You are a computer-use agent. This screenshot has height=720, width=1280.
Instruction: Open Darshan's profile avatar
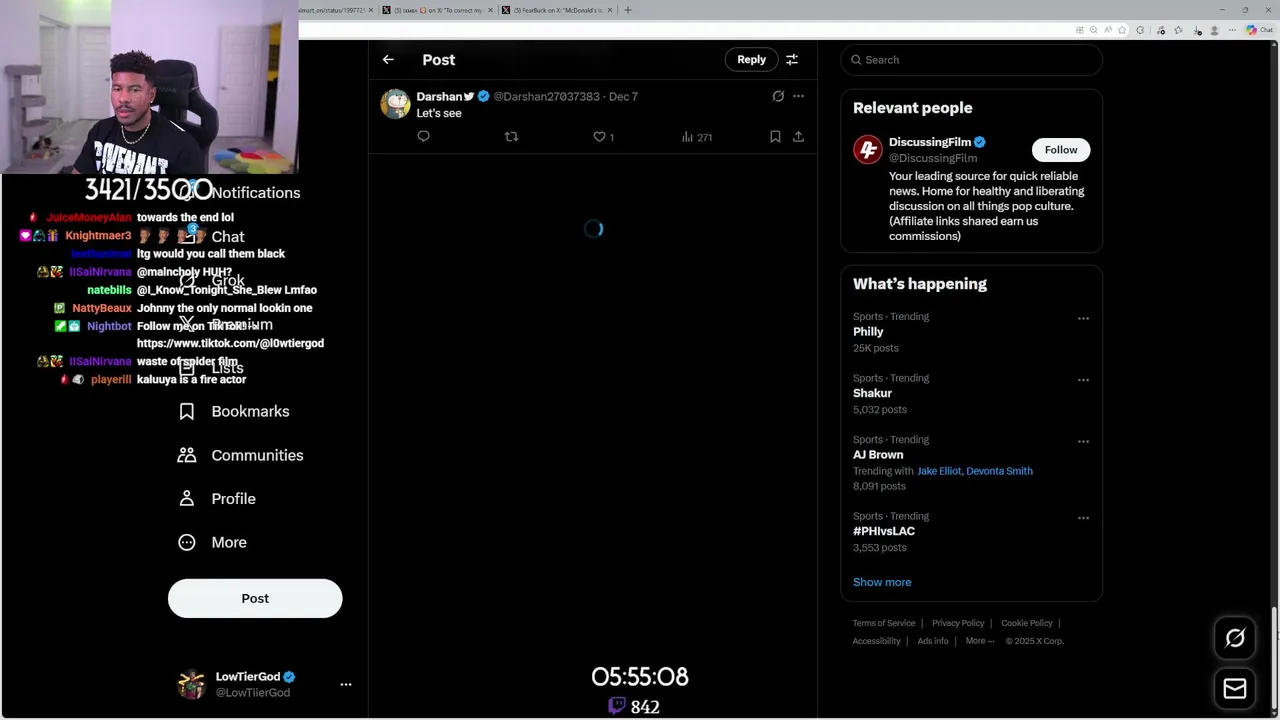click(395, 104)
